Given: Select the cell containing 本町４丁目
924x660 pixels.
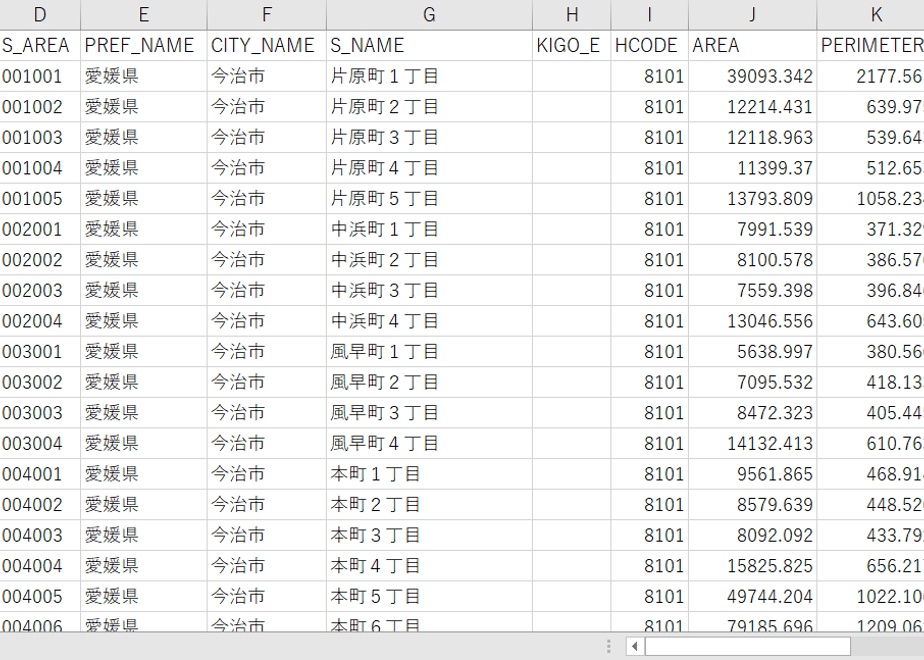Looking at the screenshot, I should coord(429,566).
